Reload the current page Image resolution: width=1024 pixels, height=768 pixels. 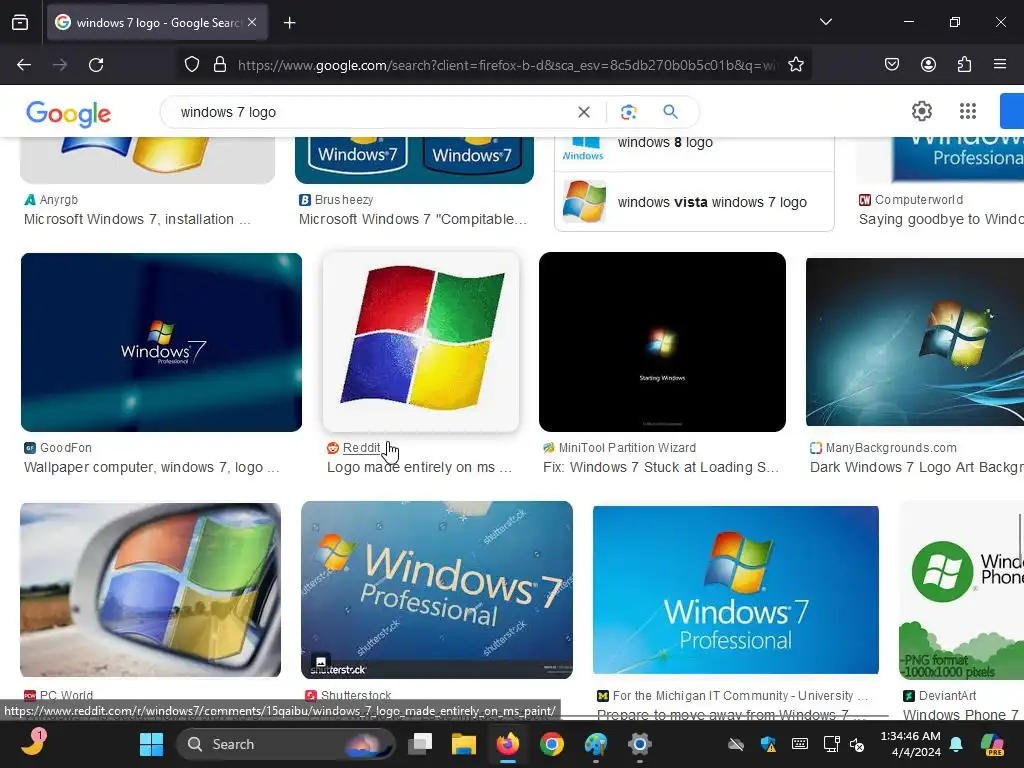click(x=96, y=65)
